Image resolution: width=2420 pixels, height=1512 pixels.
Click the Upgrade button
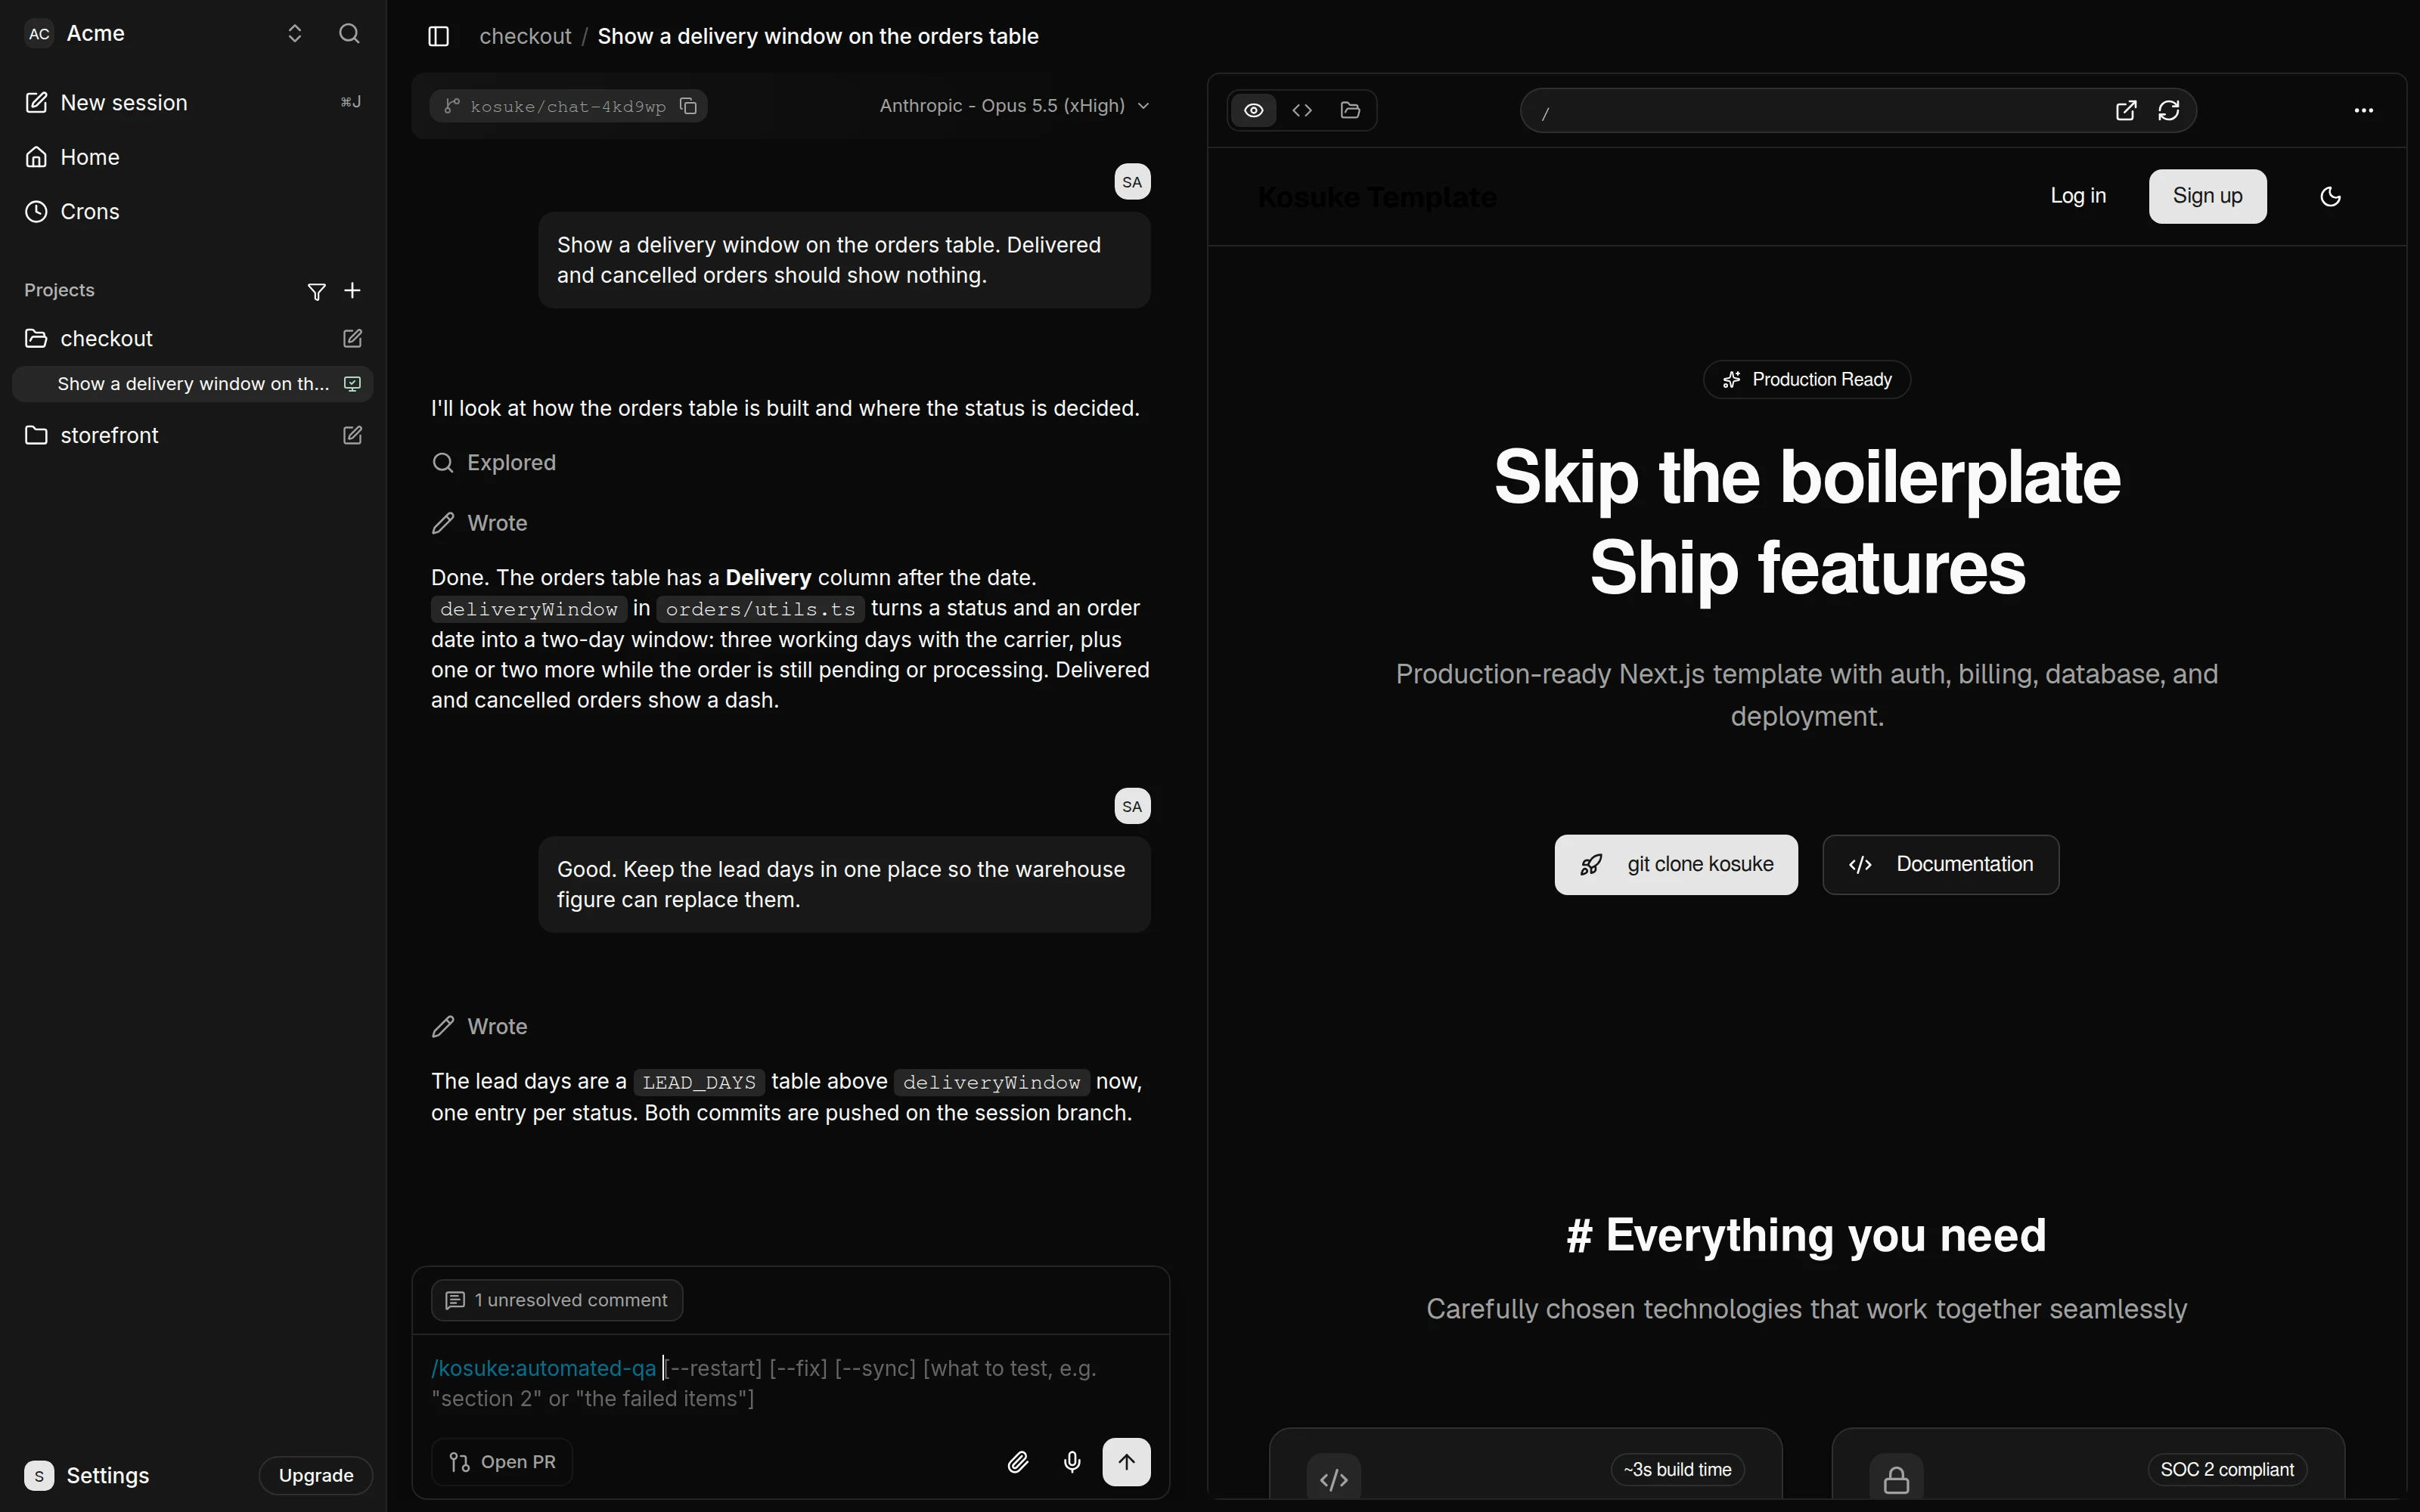click(316, 1476)
